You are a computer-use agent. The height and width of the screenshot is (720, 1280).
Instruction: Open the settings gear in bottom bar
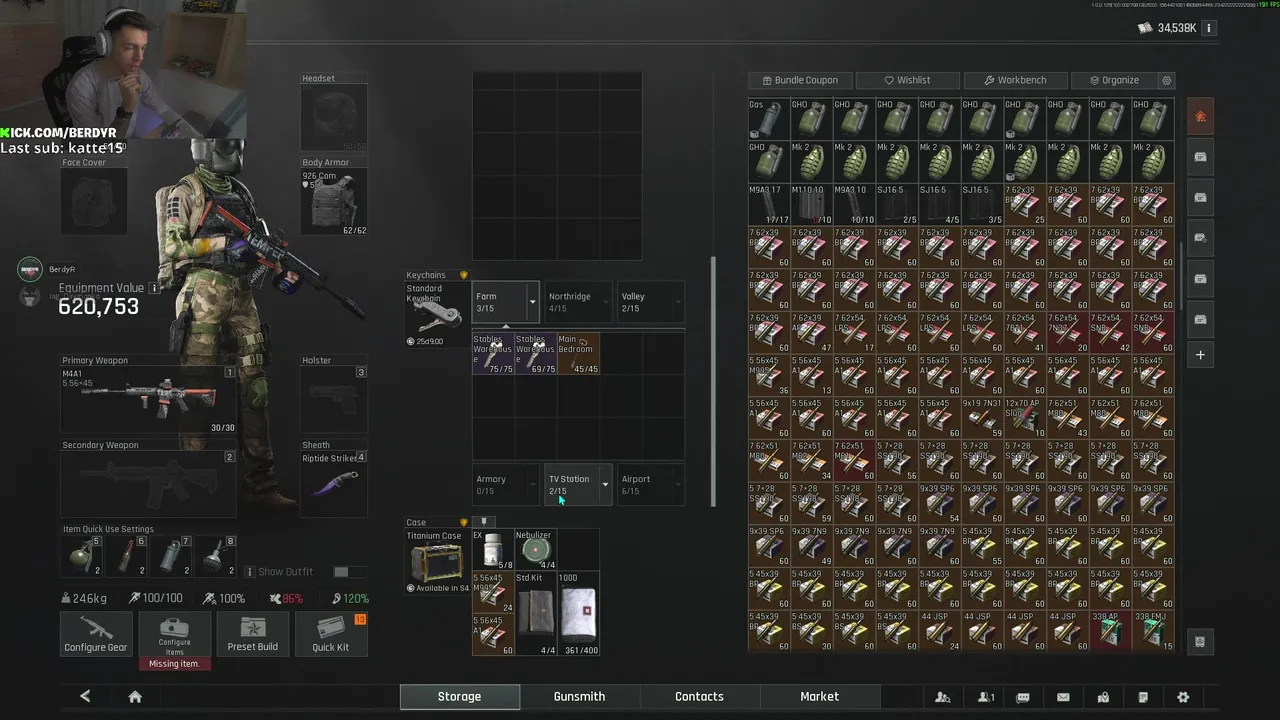click(1183, 697)
